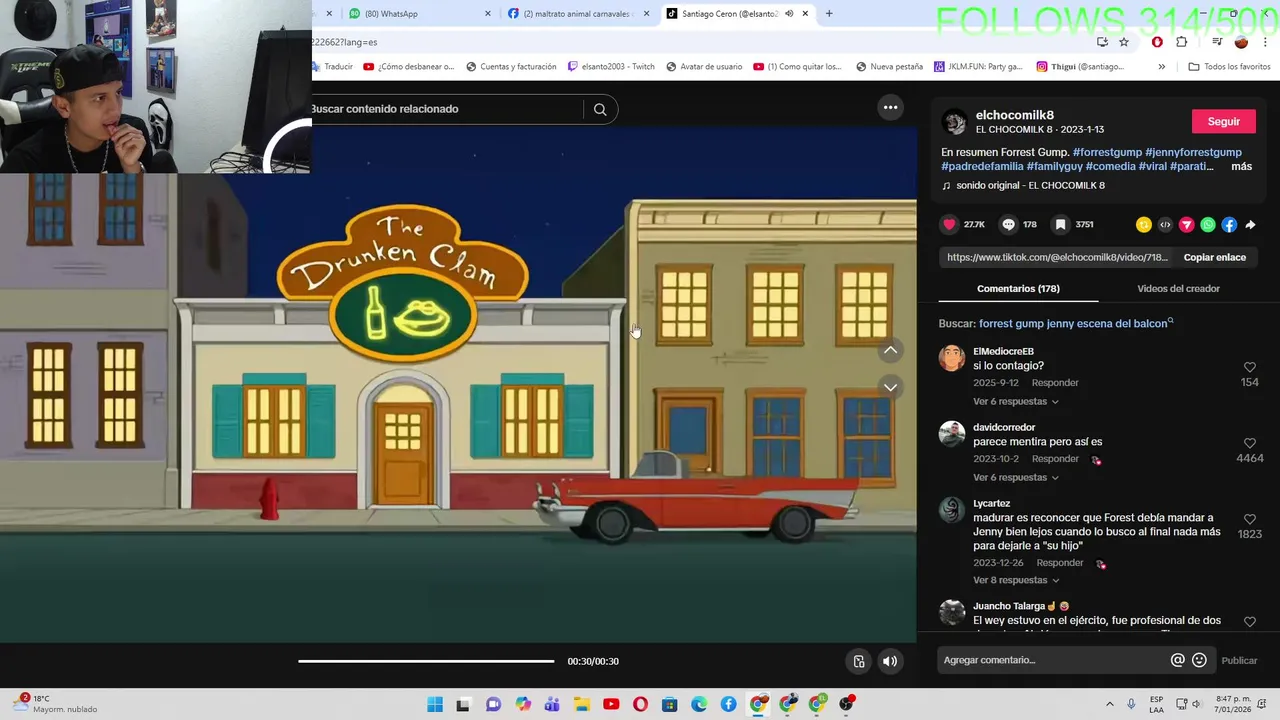Reply to ElMediocreEB's comment
1280x720 pixels.
(1055, 383)
